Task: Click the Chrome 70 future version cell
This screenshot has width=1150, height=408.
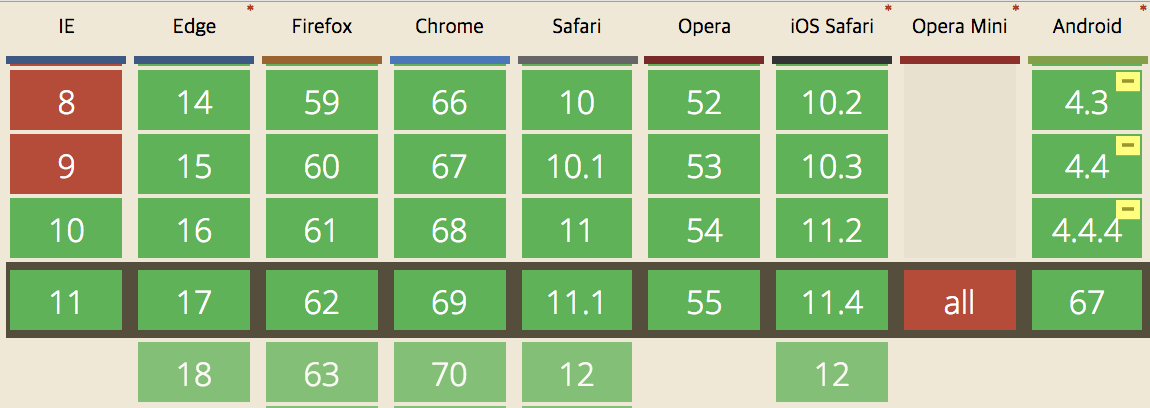Action: (450, 372)
